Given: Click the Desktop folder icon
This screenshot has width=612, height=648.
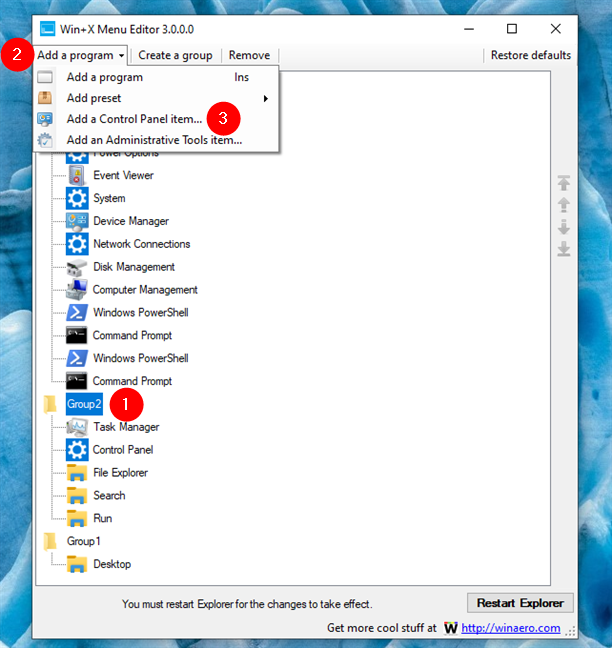Looking at the screenshot, I should point(77,564).
